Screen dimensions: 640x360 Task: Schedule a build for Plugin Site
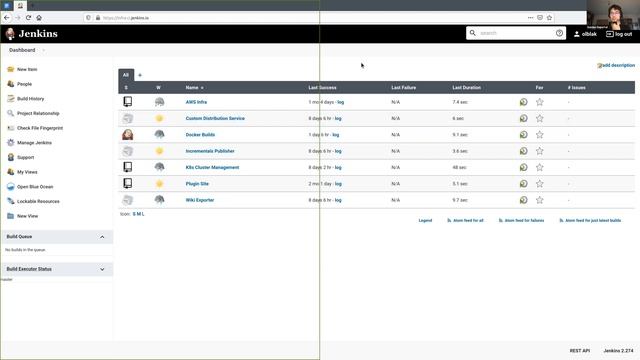click(524, 184)
